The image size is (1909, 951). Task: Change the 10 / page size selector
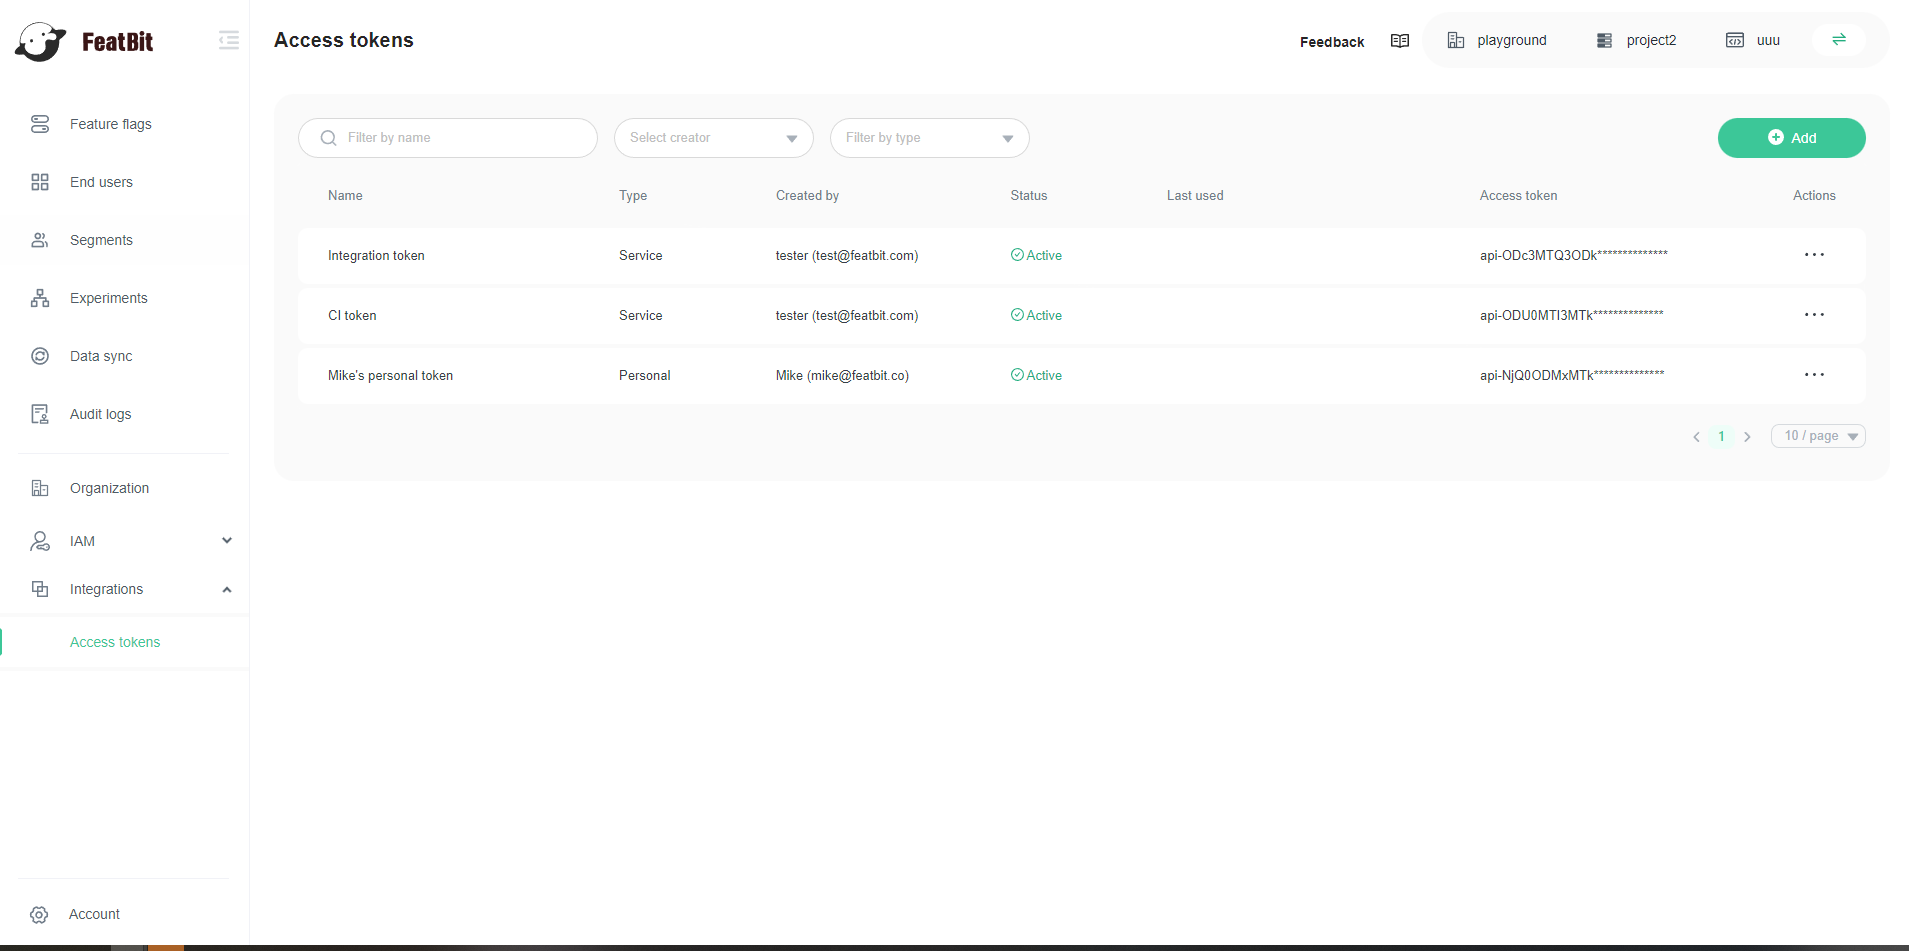tap(1817, 436)
